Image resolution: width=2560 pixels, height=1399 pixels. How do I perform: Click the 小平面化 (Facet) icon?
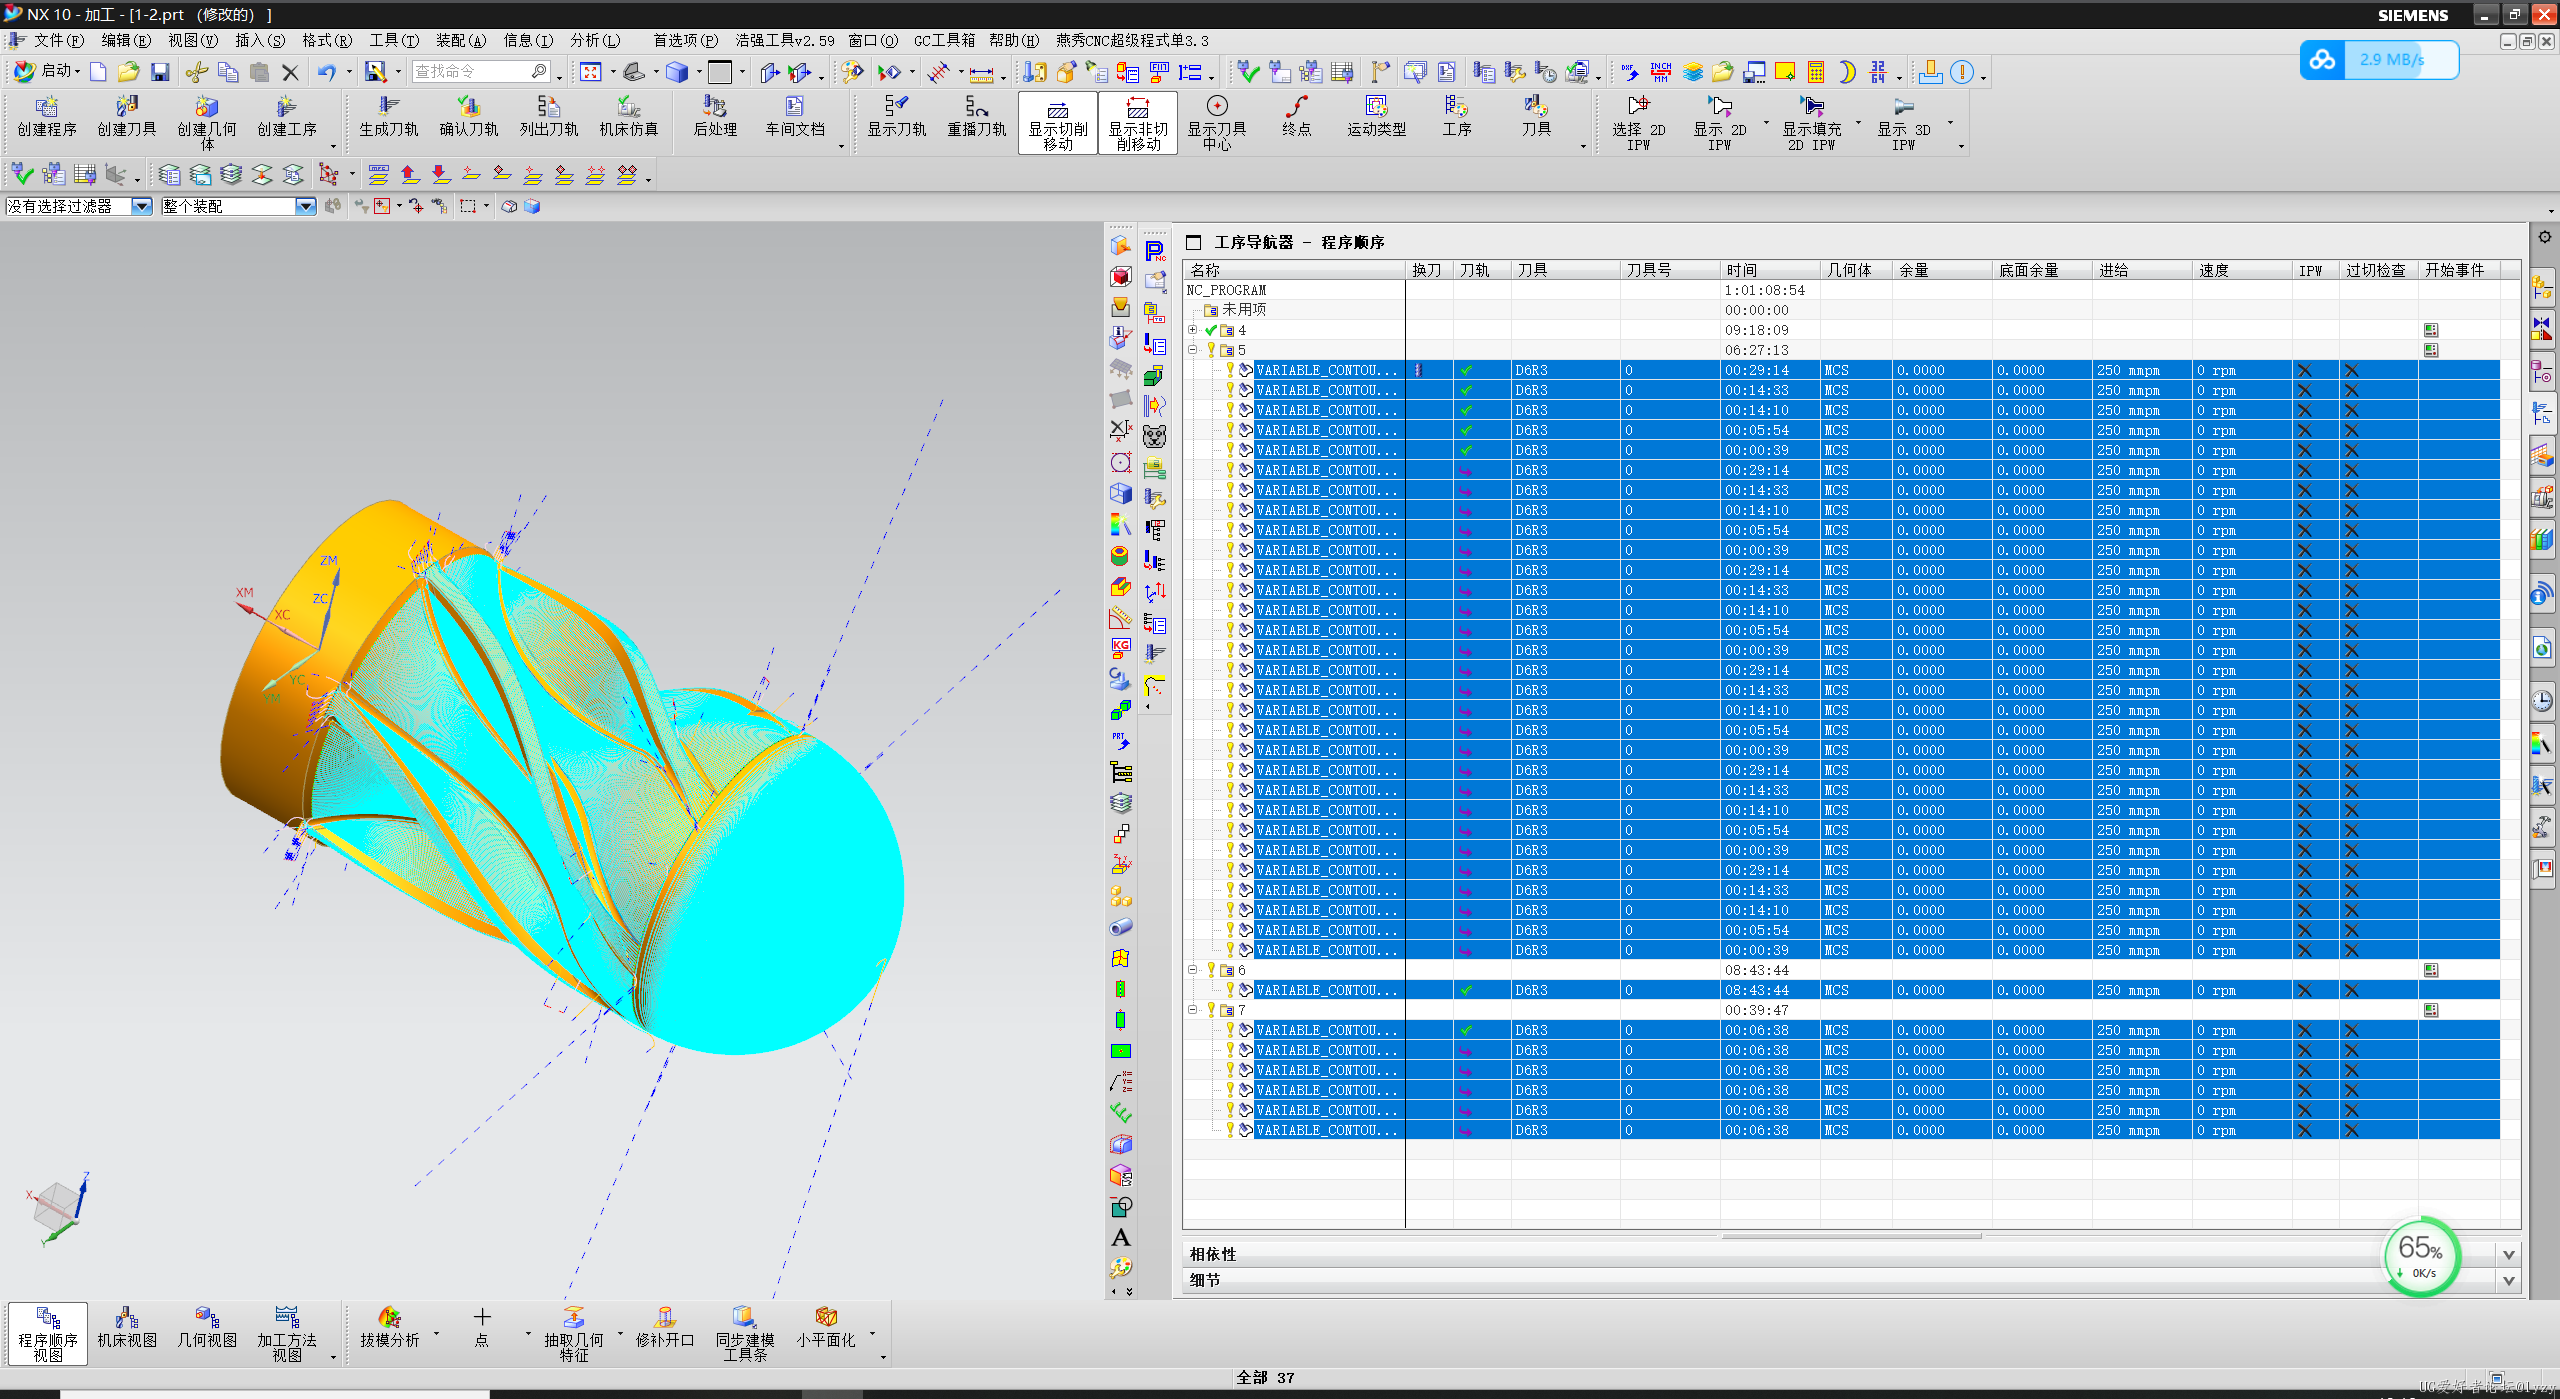pyautogui.click(x=826, y=1328)
